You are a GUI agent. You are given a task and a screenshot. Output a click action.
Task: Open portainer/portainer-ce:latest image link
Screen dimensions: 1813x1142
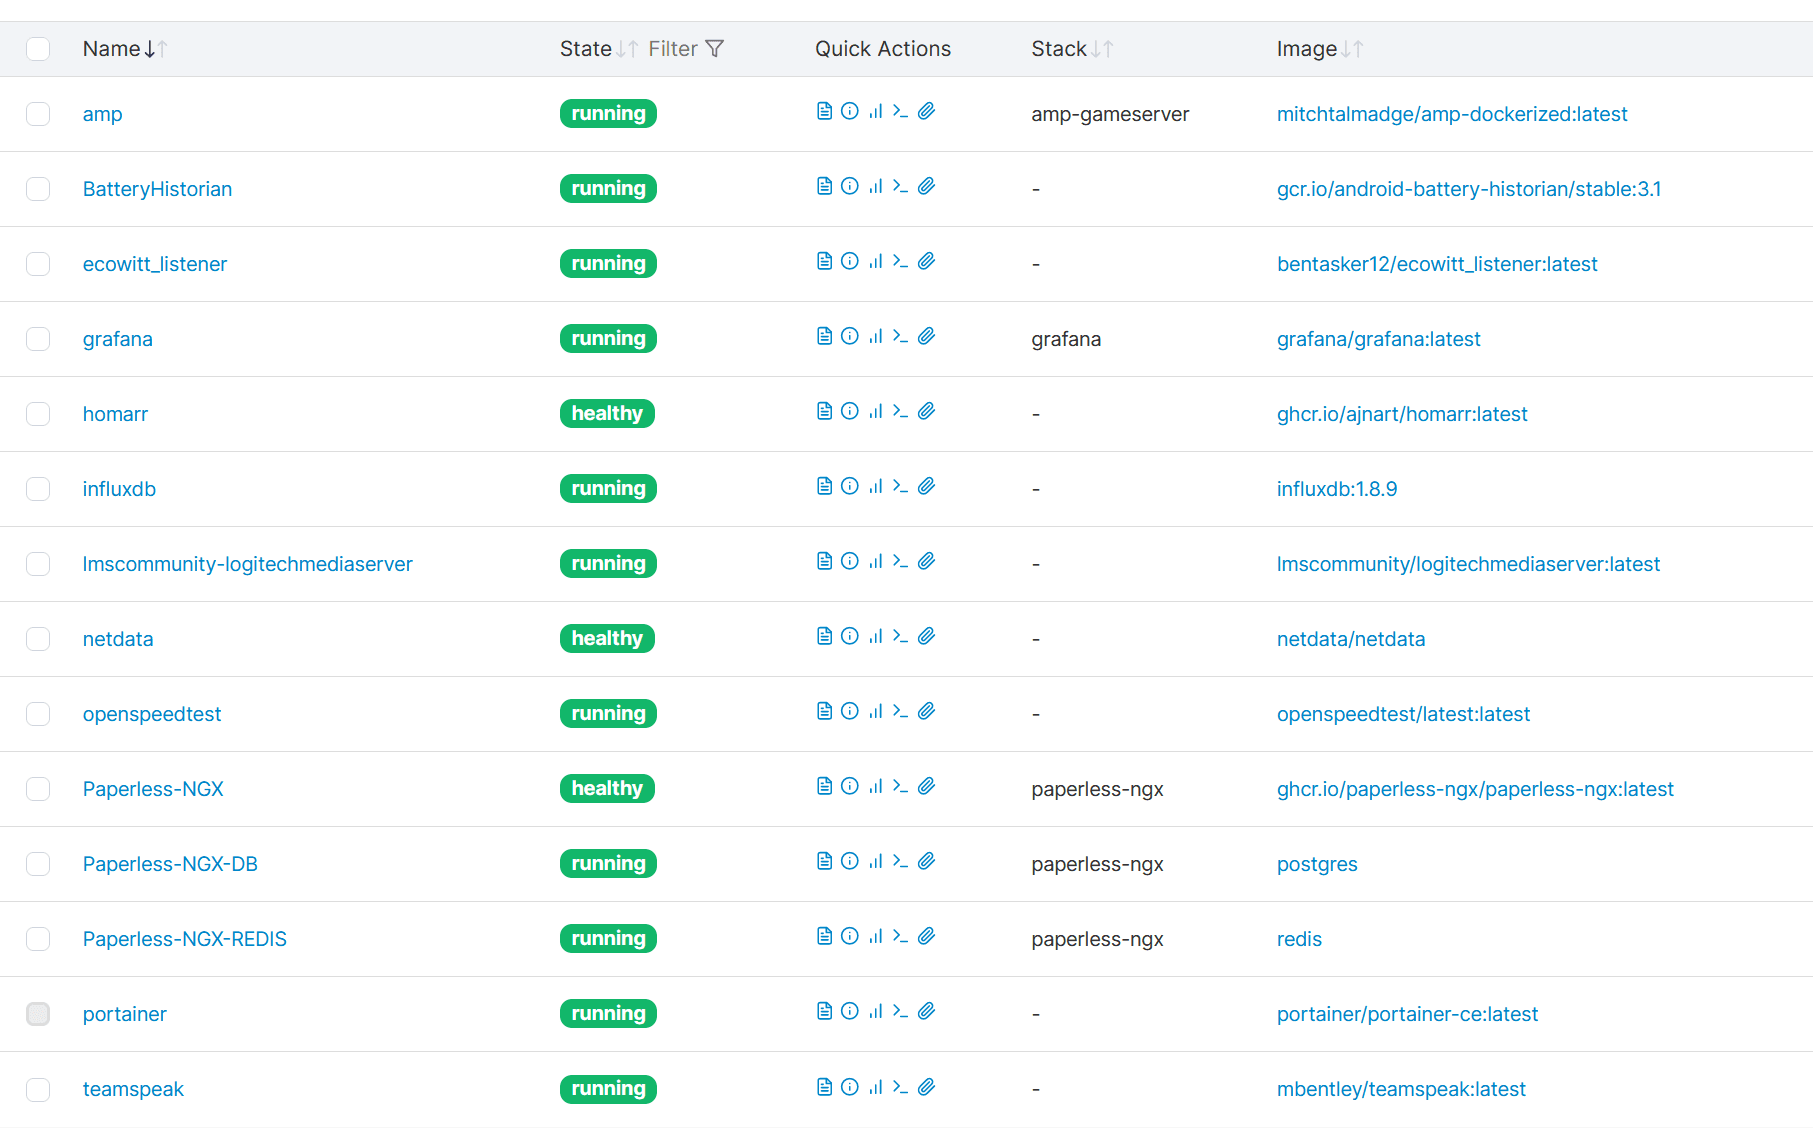[1407, 1014]
